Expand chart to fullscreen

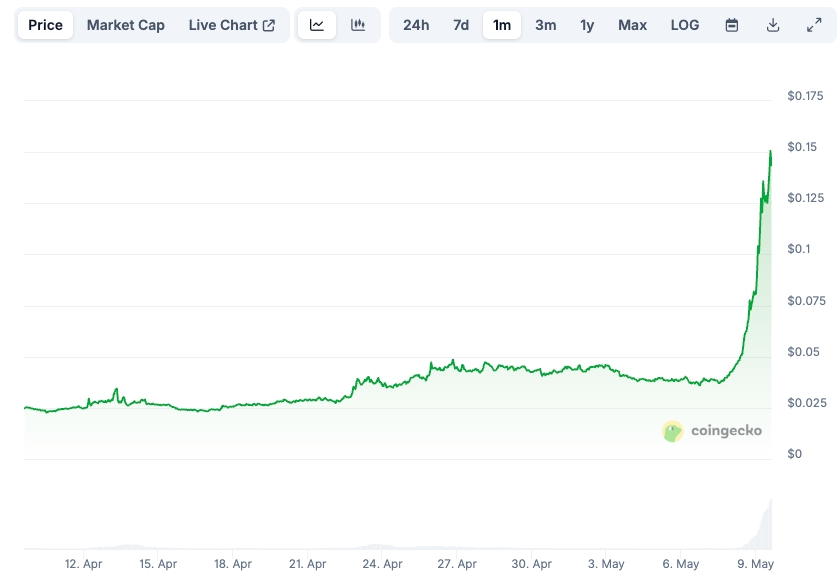pos(814,25)
